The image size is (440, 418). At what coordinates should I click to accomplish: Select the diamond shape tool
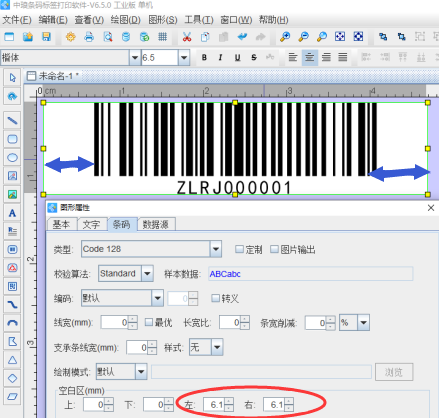click(x=12, y=378)
